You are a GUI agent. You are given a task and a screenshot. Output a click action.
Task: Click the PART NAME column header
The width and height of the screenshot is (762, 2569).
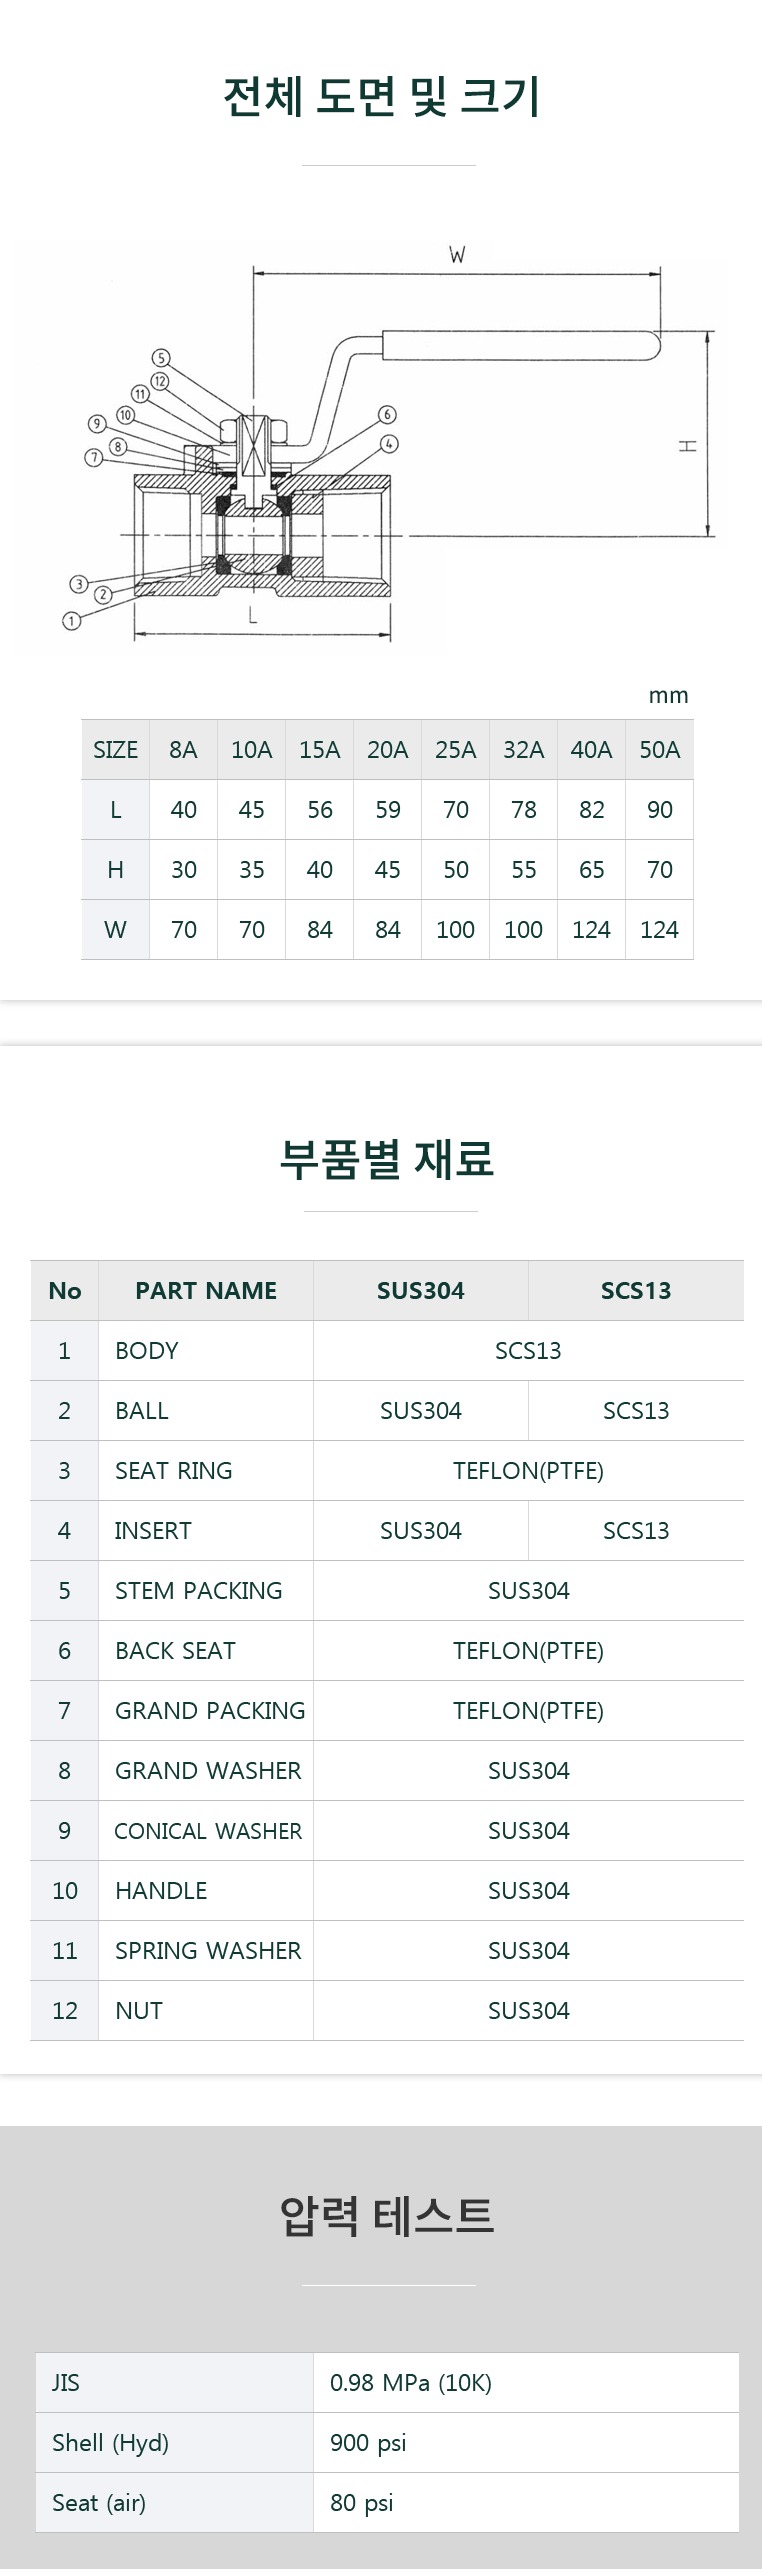(x=206, y=1291)
